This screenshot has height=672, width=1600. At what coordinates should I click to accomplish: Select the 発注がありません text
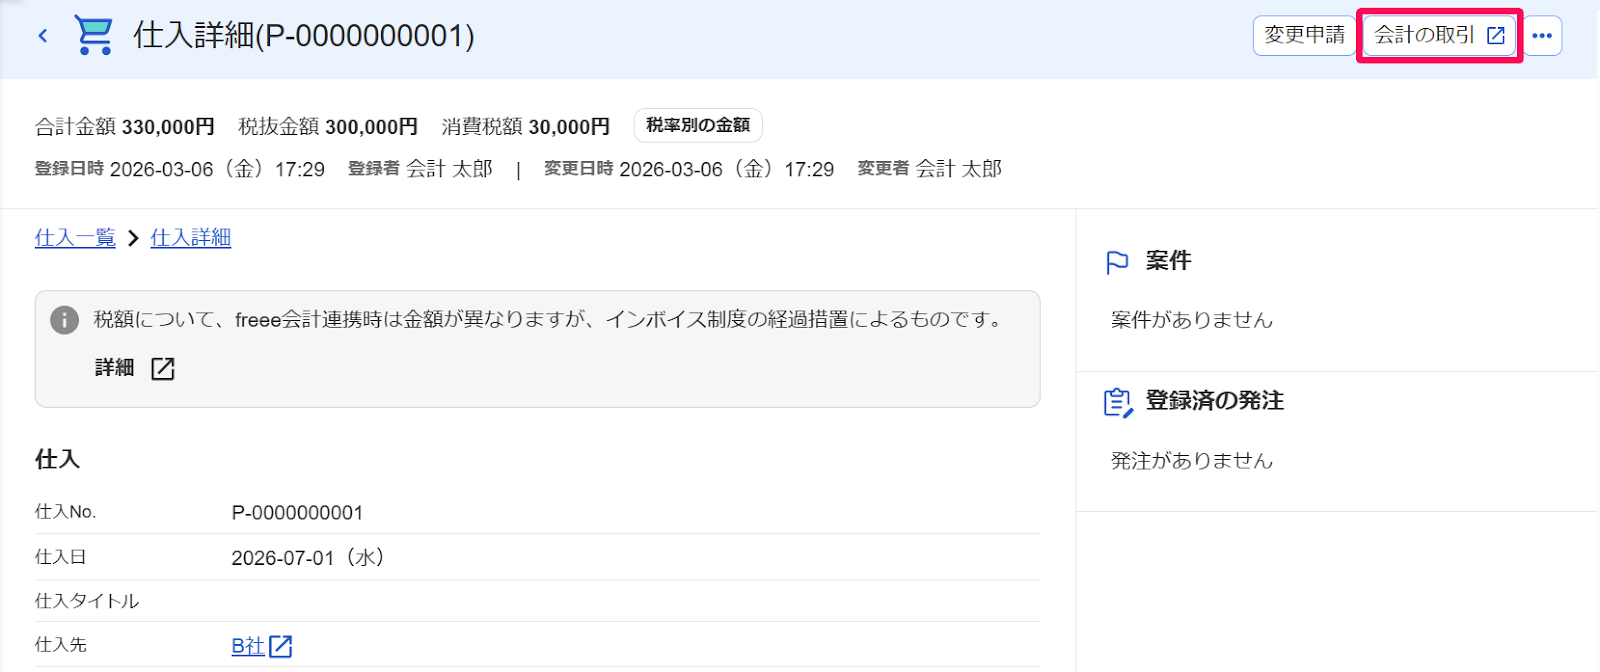pyautogui.click(x=1192, y=461)
